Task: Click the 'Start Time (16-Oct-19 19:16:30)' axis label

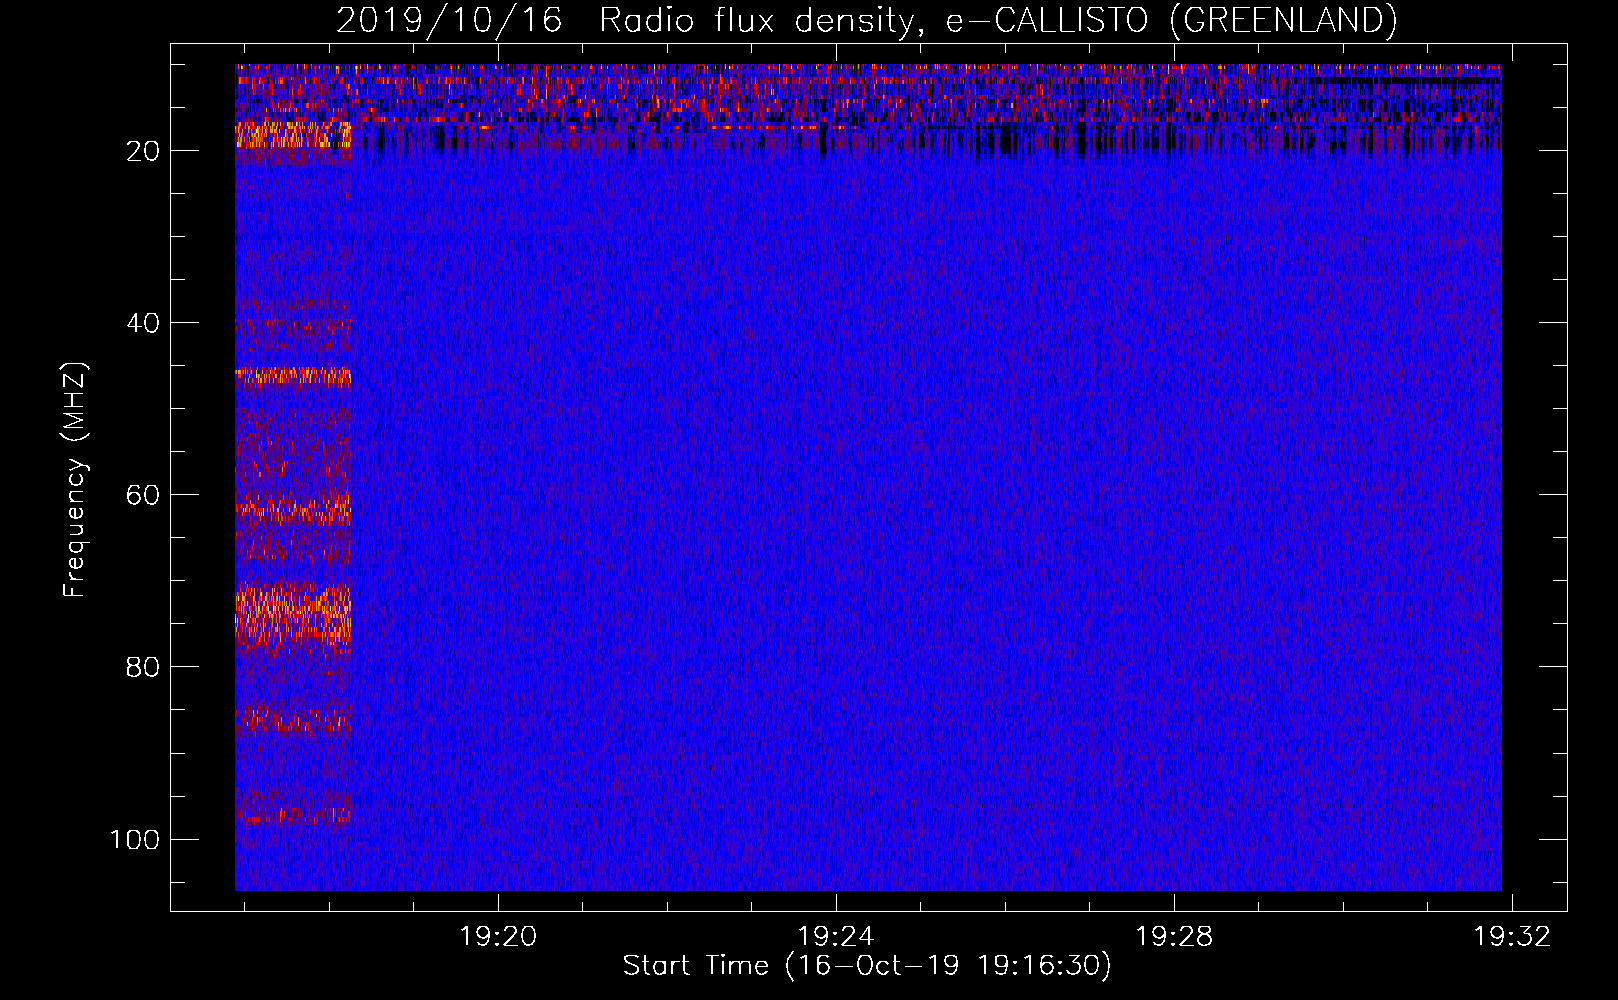Action: [867, 966]
